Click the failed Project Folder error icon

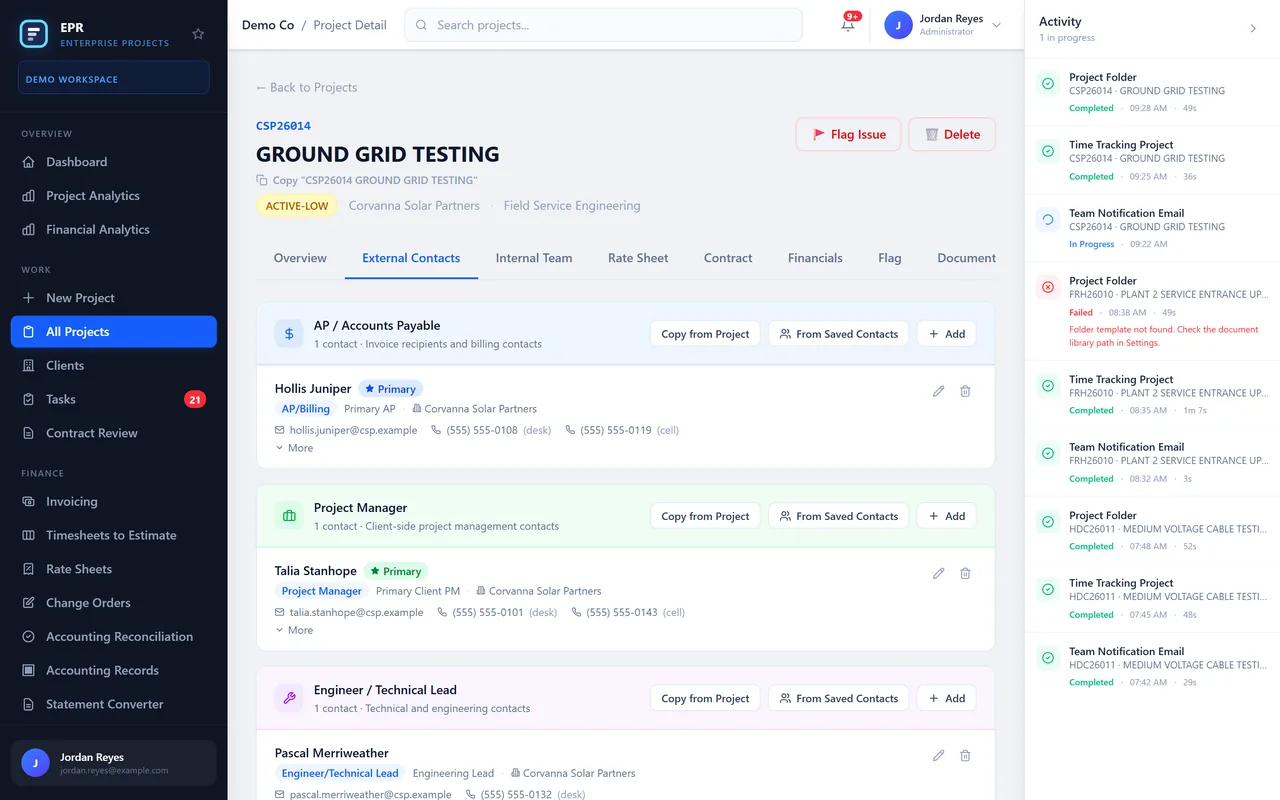[1048, 287]
